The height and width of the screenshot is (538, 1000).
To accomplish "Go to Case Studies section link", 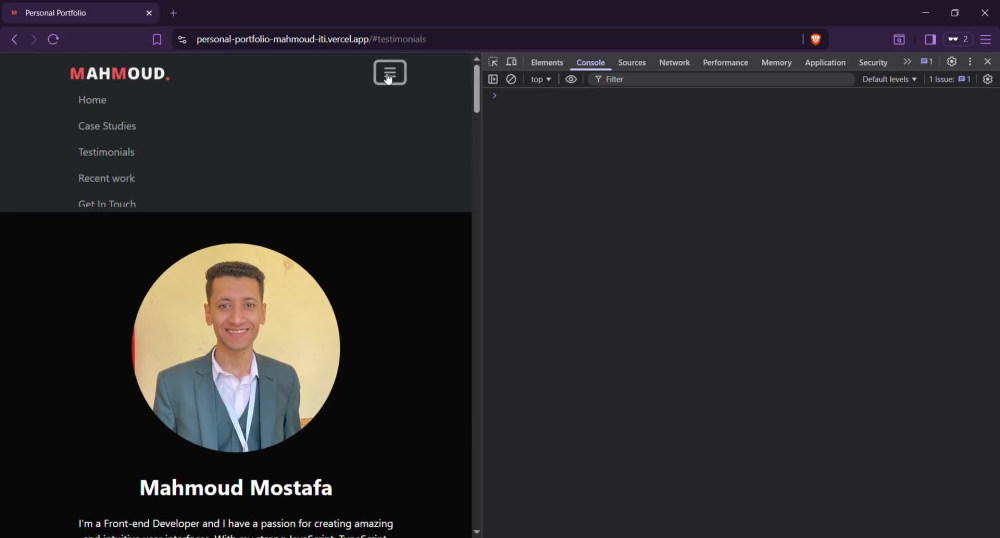I will [107, 126].
